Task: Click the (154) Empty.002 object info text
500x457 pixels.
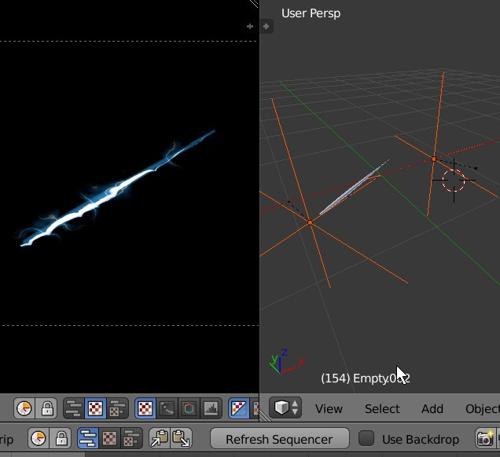Action: tap(365, 378)
